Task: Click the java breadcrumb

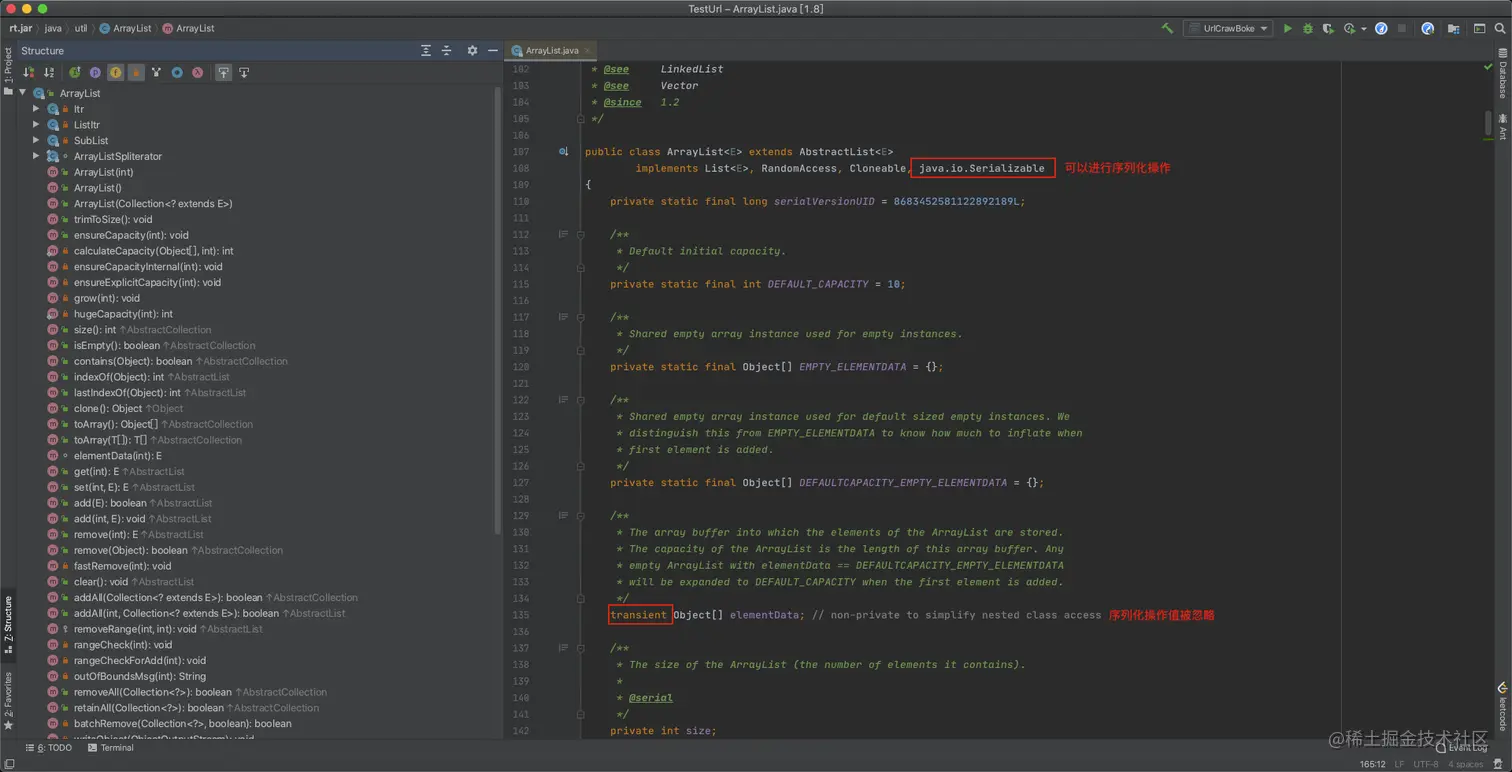Action: point(53,29)
